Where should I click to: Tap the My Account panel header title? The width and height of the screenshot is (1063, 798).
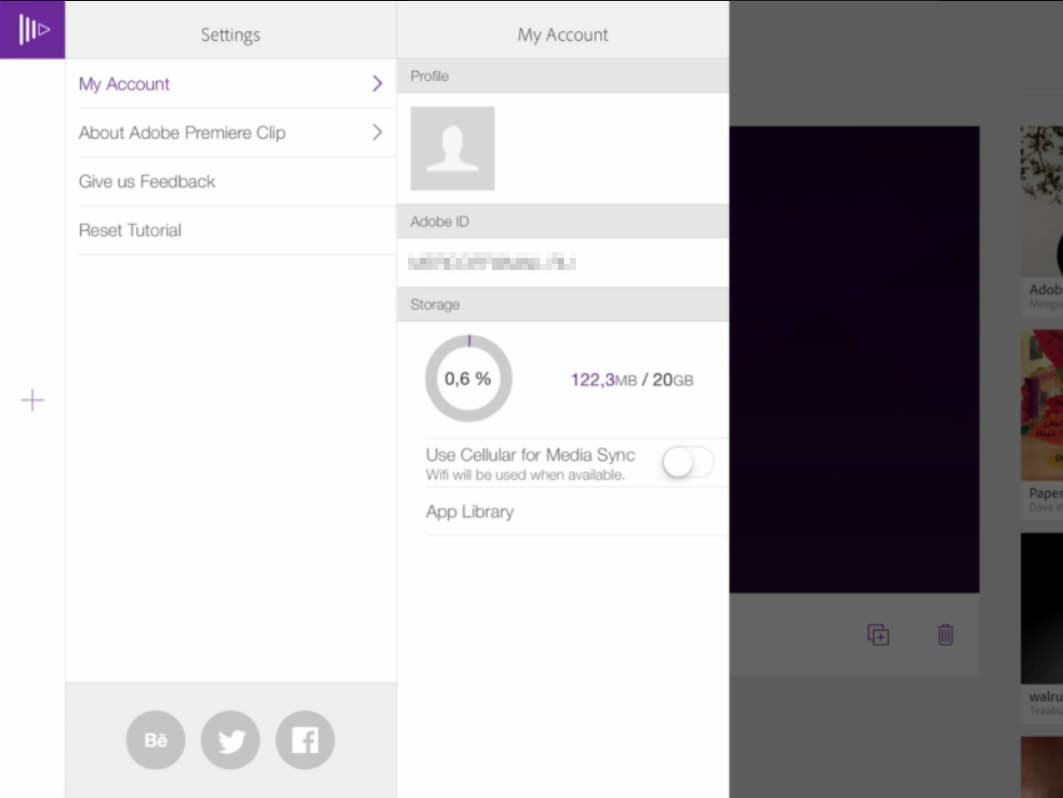563,35
